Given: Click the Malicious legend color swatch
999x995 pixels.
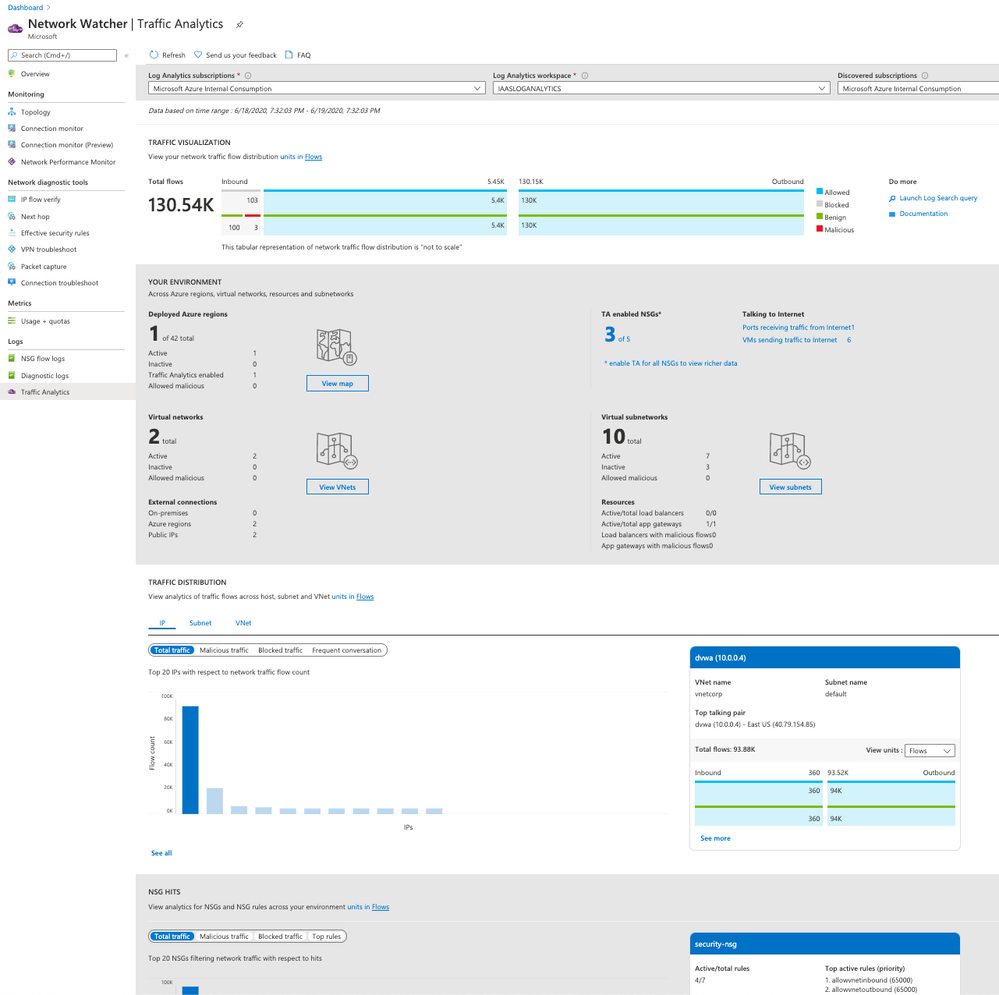Looking at the screenshot, I should tap(819, 229).
